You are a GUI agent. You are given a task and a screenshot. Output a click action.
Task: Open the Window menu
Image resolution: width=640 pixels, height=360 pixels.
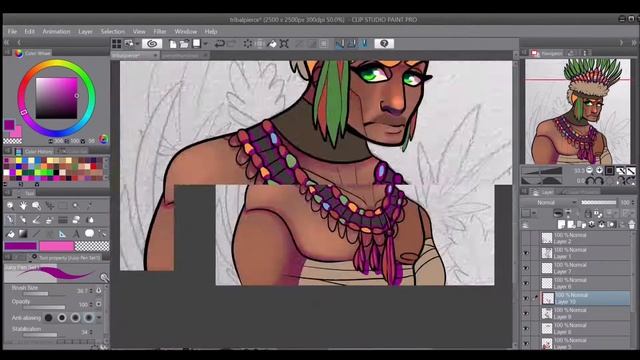(185, 31)
